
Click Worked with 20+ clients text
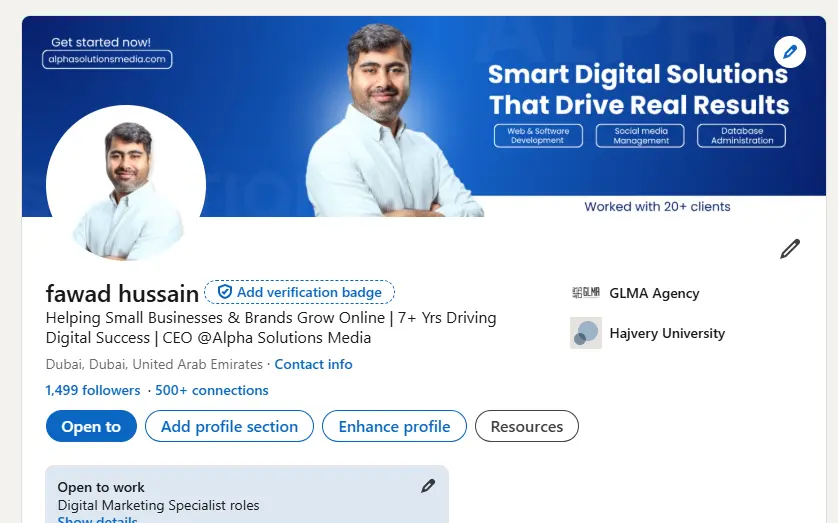pos(657,207)
